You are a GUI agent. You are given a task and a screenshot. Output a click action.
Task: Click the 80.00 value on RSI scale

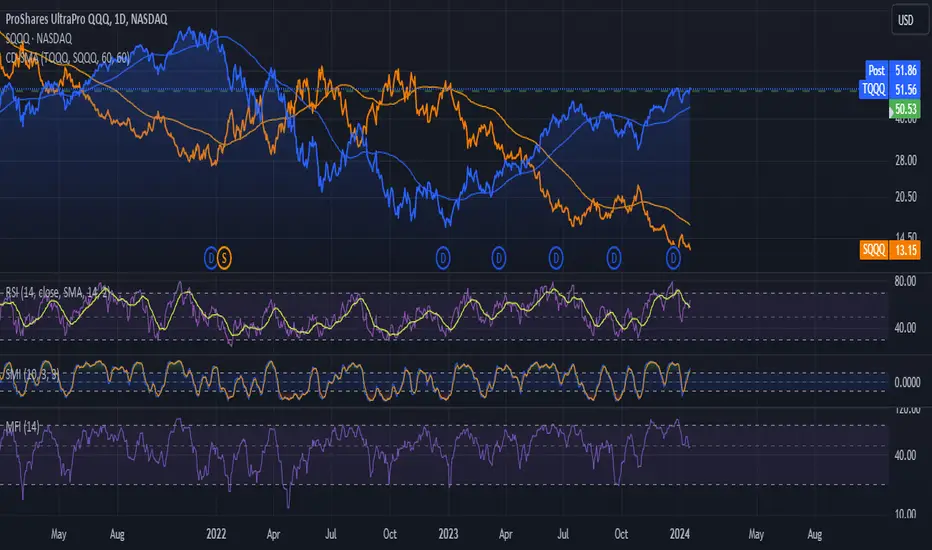[x=905, y=281]
